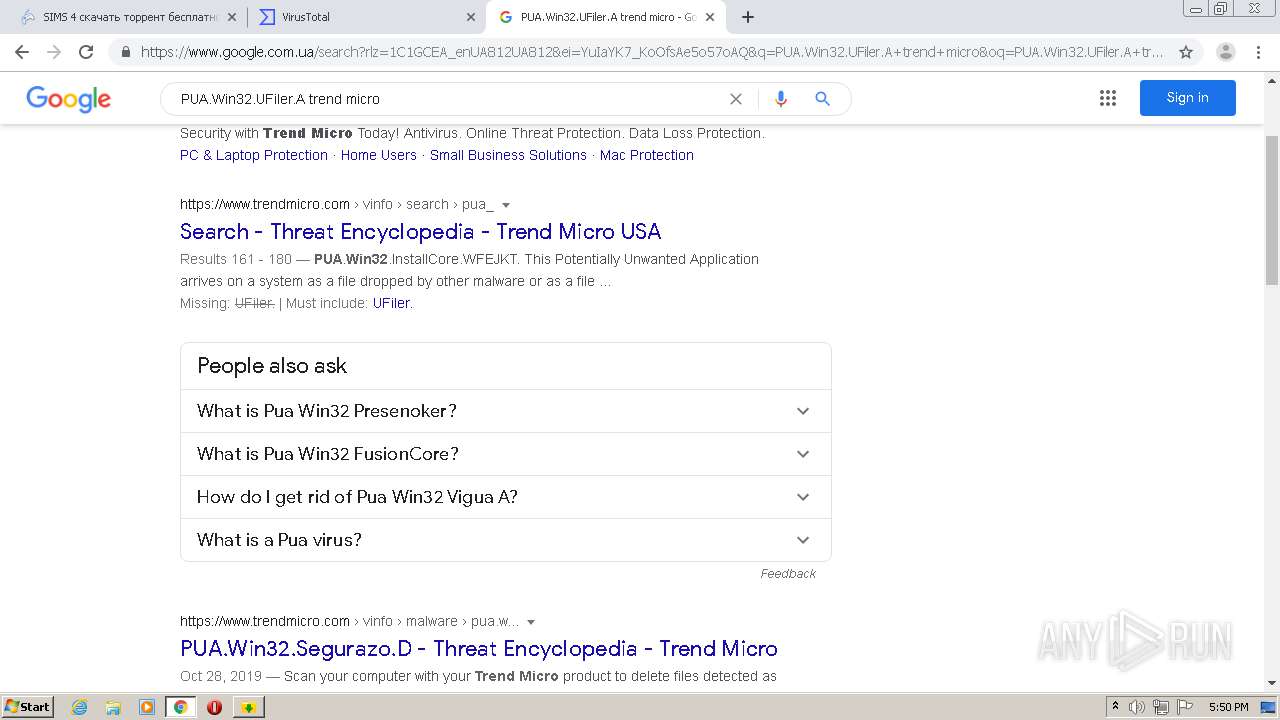Screen dimensions: 1280x720
Task: Expand 'What is a Pua virus?'
Action: point(505,540)
